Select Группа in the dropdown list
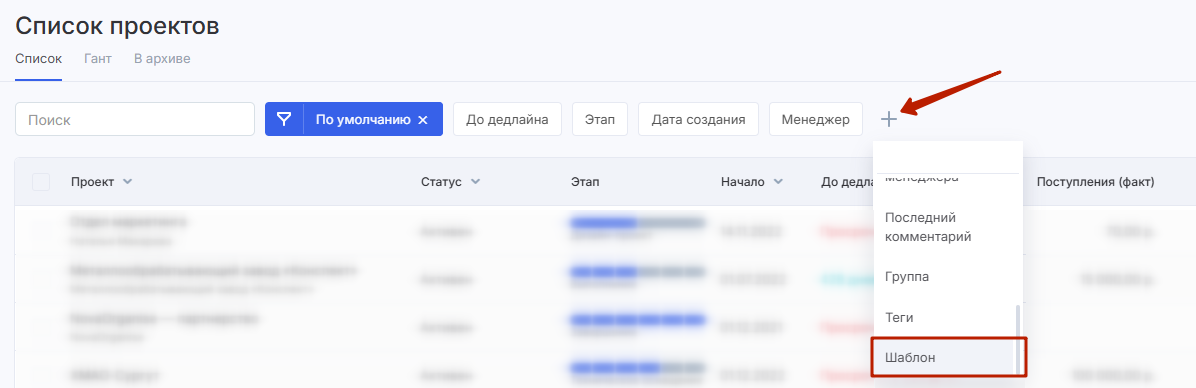 (943, 277)
